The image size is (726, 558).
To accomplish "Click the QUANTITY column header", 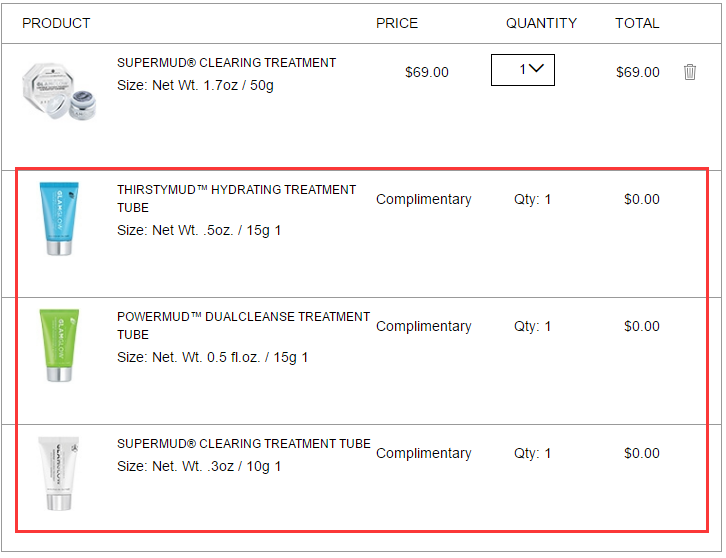I will click(x=541, y=23).
